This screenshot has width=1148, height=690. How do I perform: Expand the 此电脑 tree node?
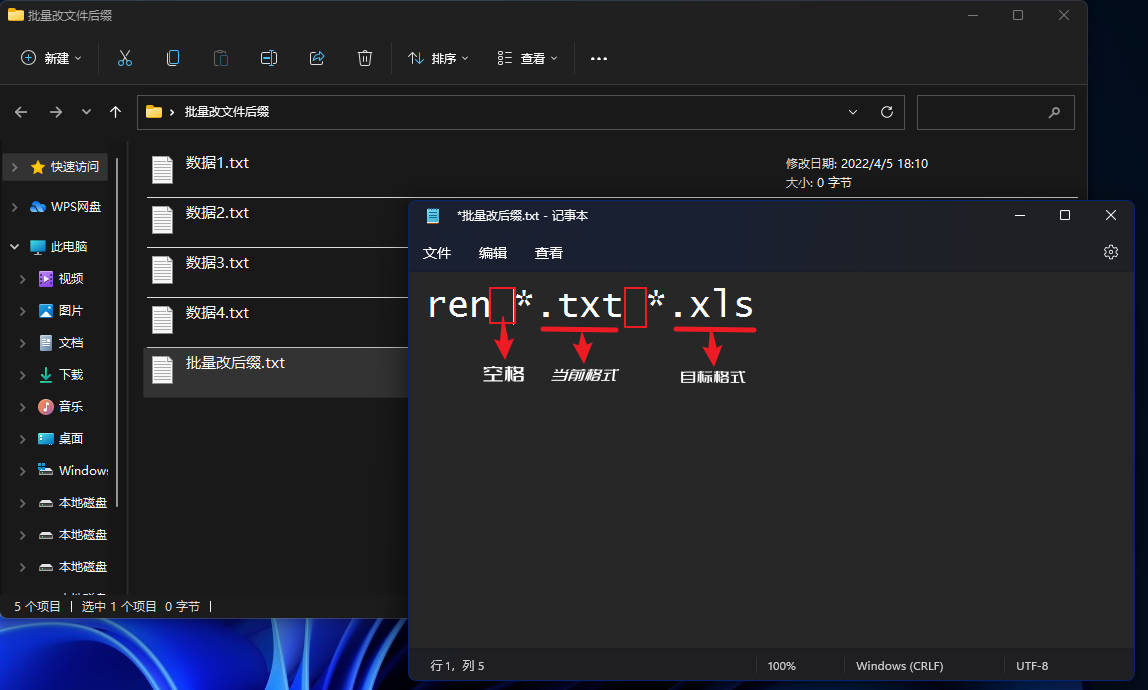(x=15, y=247)
